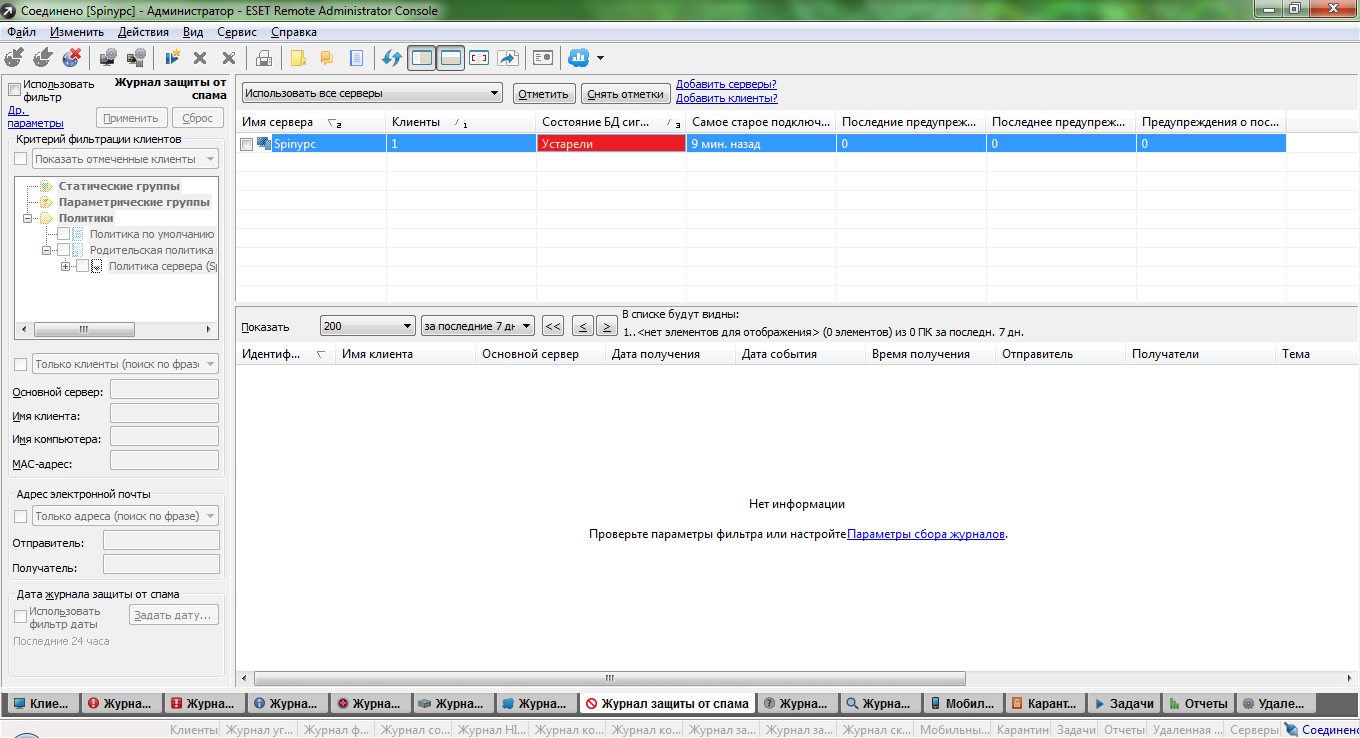Click the blue arrow export toolbar icon

507,58
